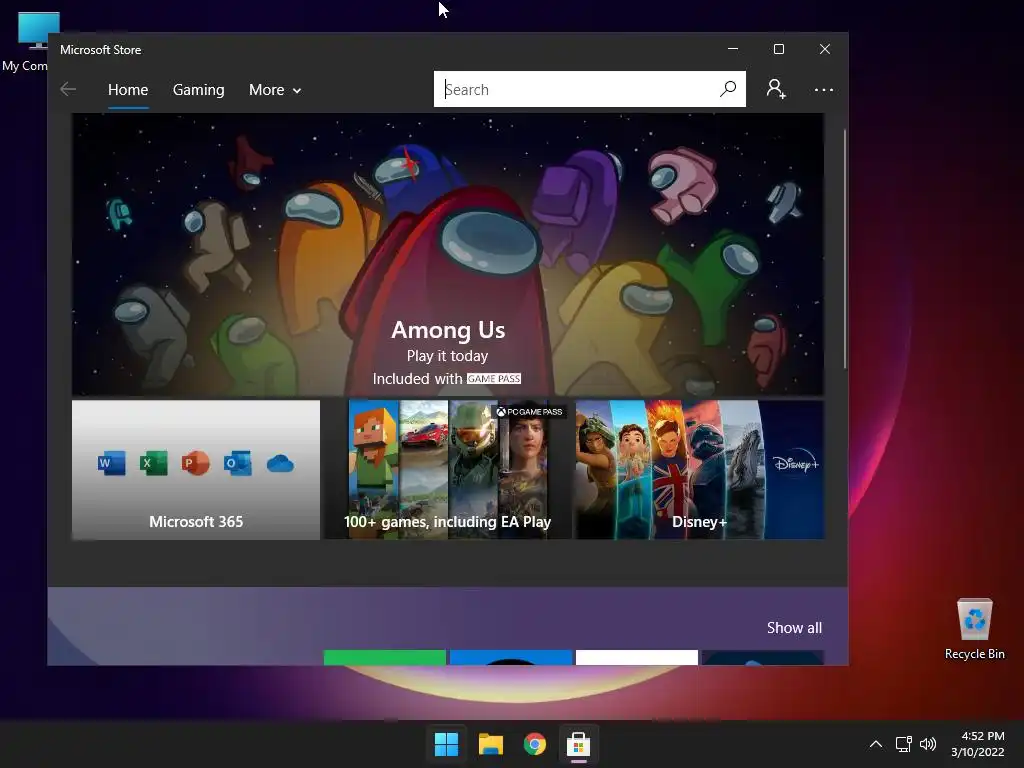
Task: Click the Show all link
Action: (x=794, y=628)
